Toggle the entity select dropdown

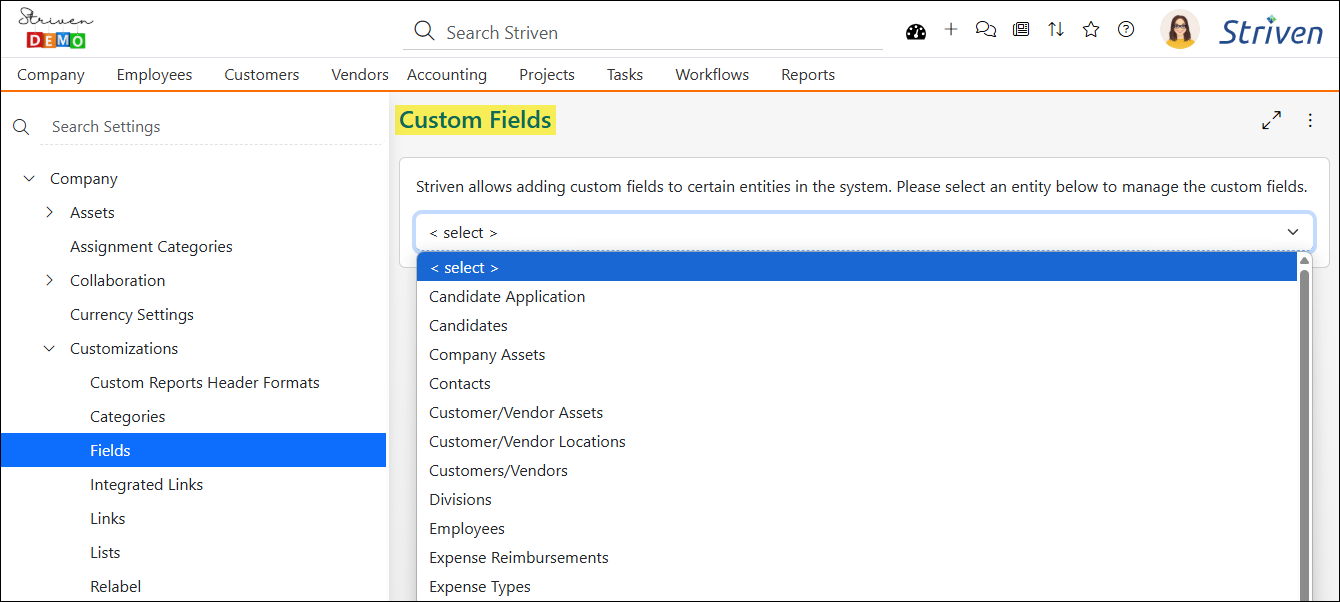point(865,232)
